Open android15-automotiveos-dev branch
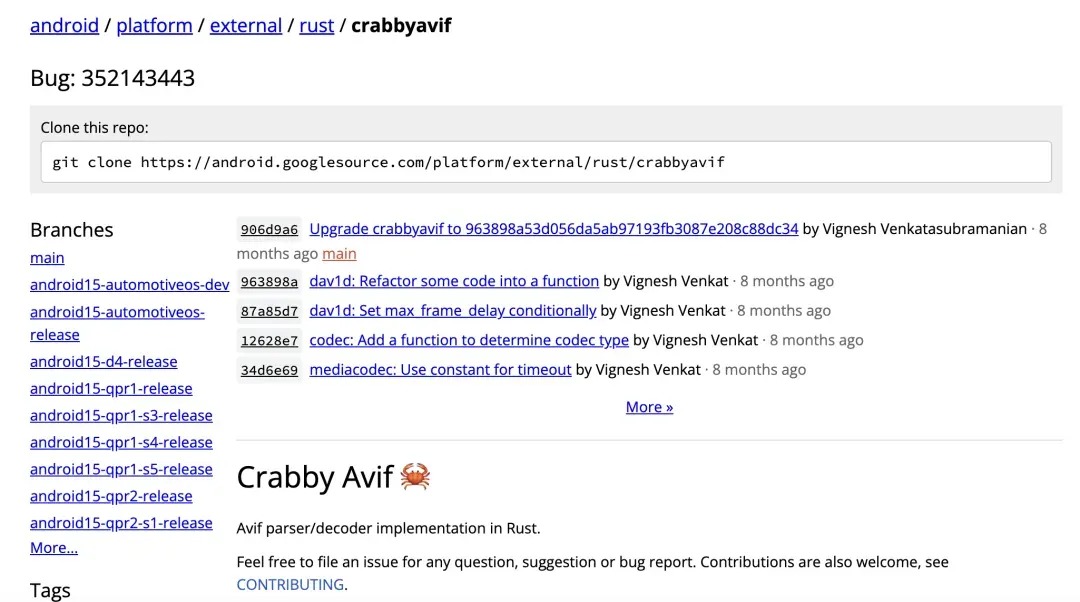Screen dimensions: 1080x602 pos(129,285)
